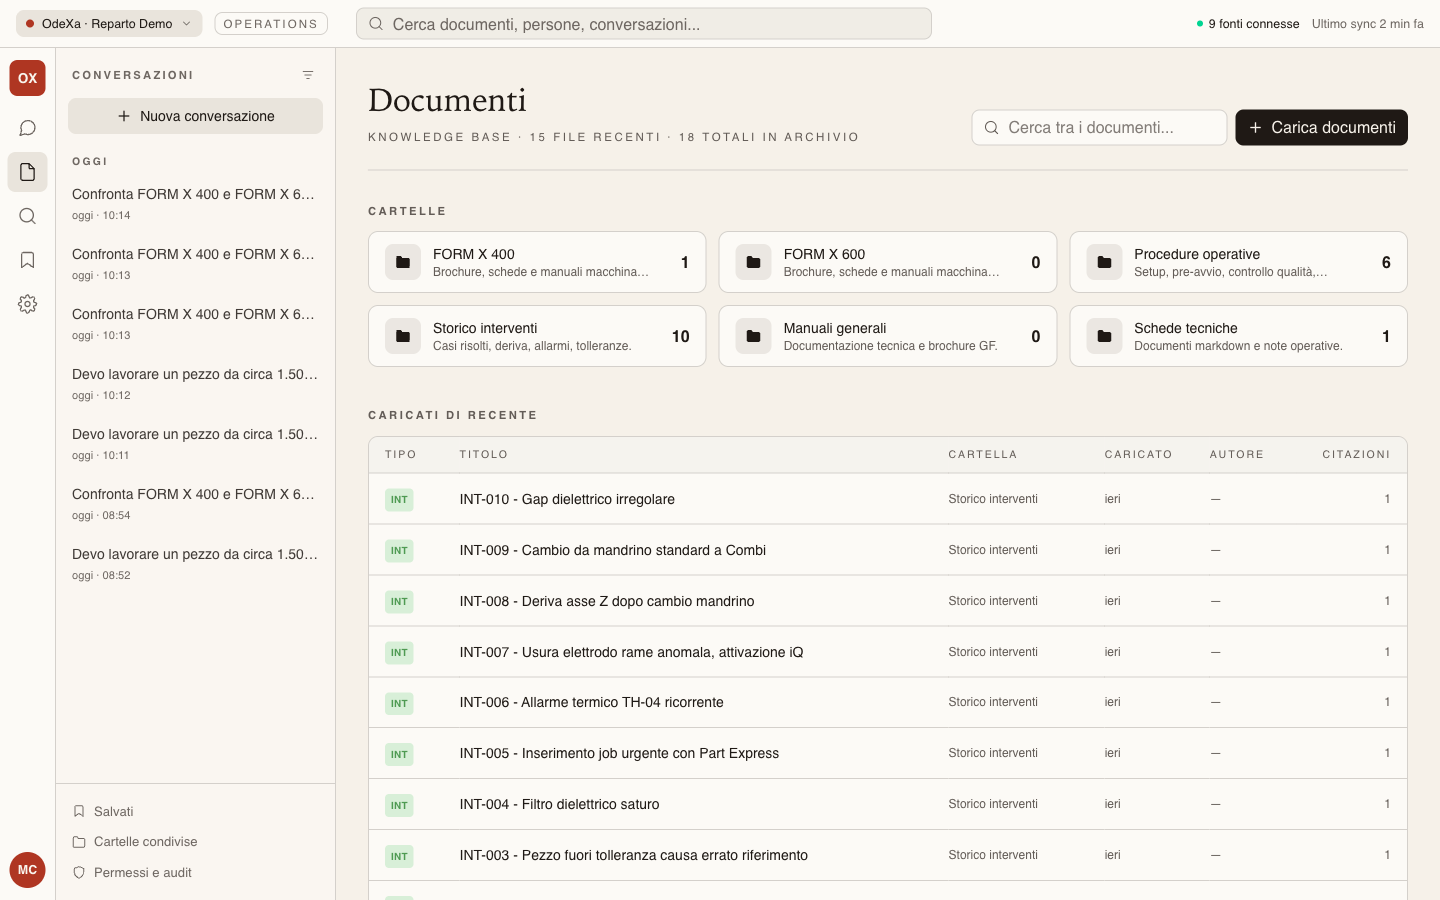Open the Storico interventi folder icon
Screen dimensions: 1440x900
(403, 336)
